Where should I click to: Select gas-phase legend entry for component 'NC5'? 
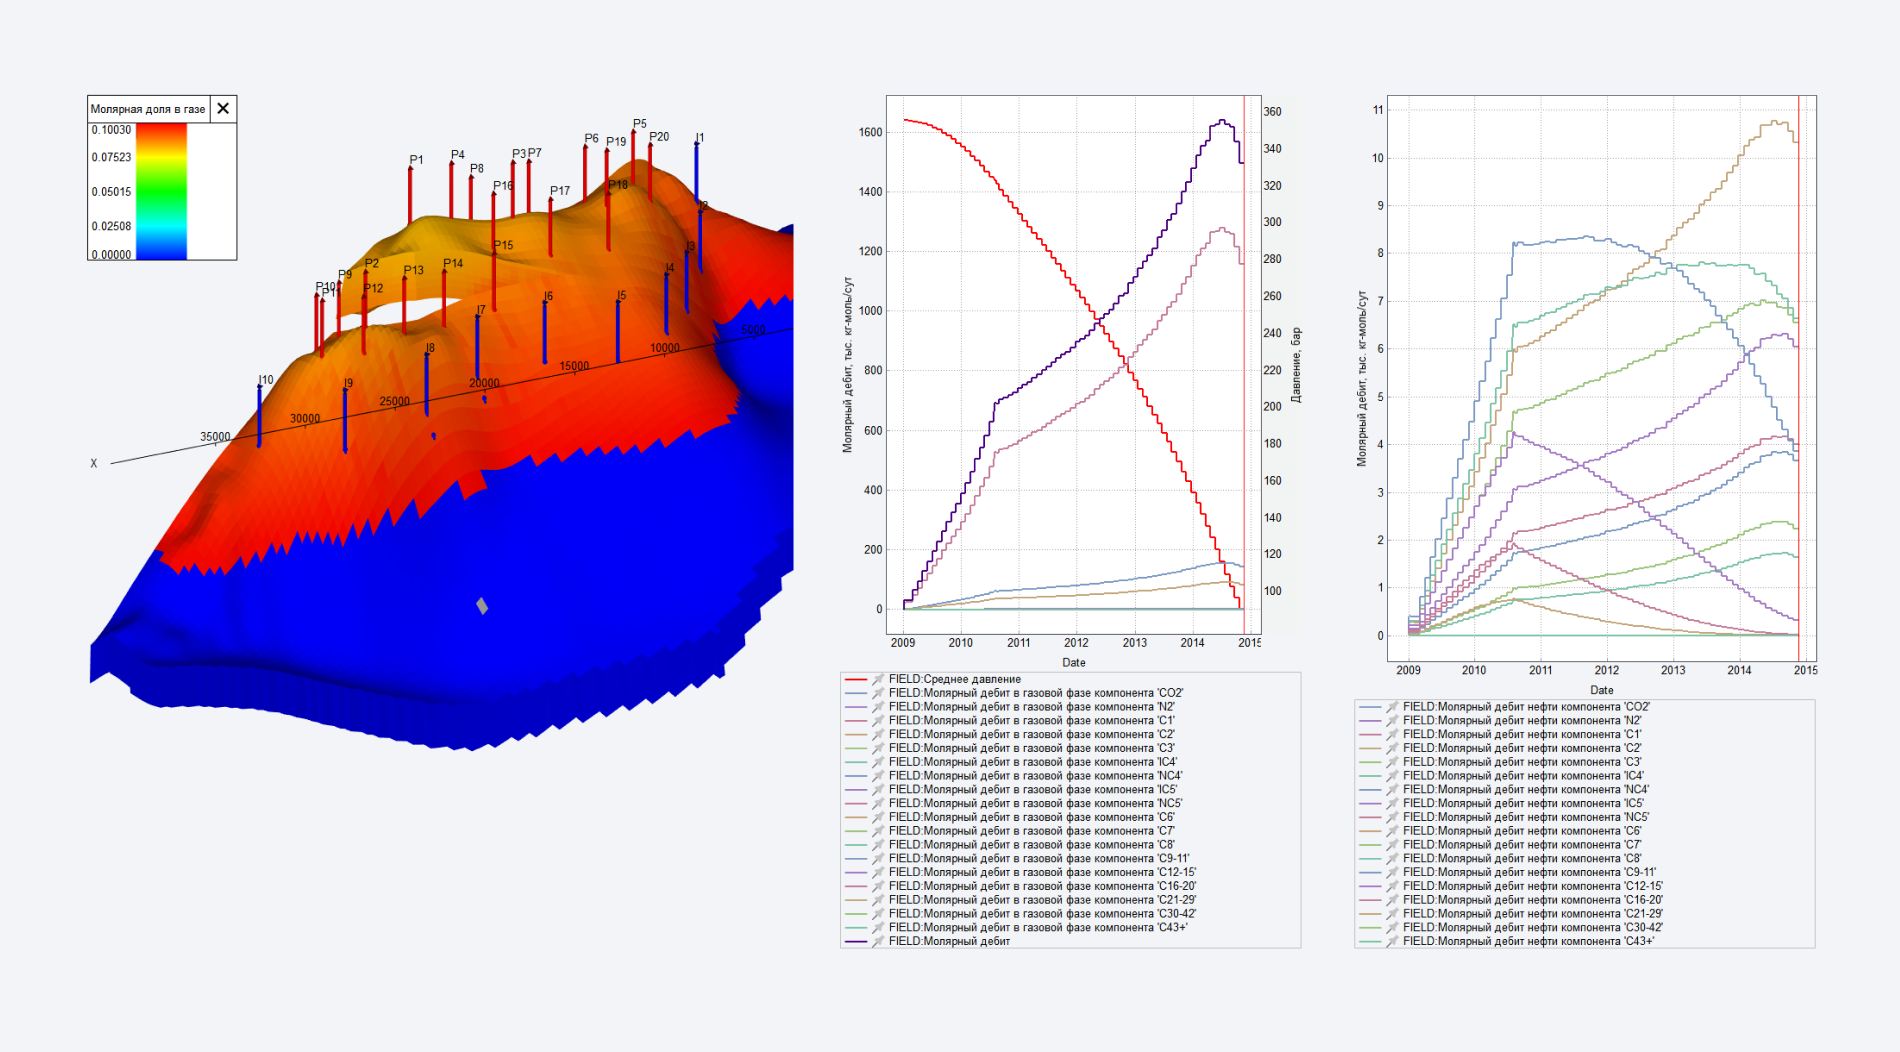click(x=1036, y=803)
